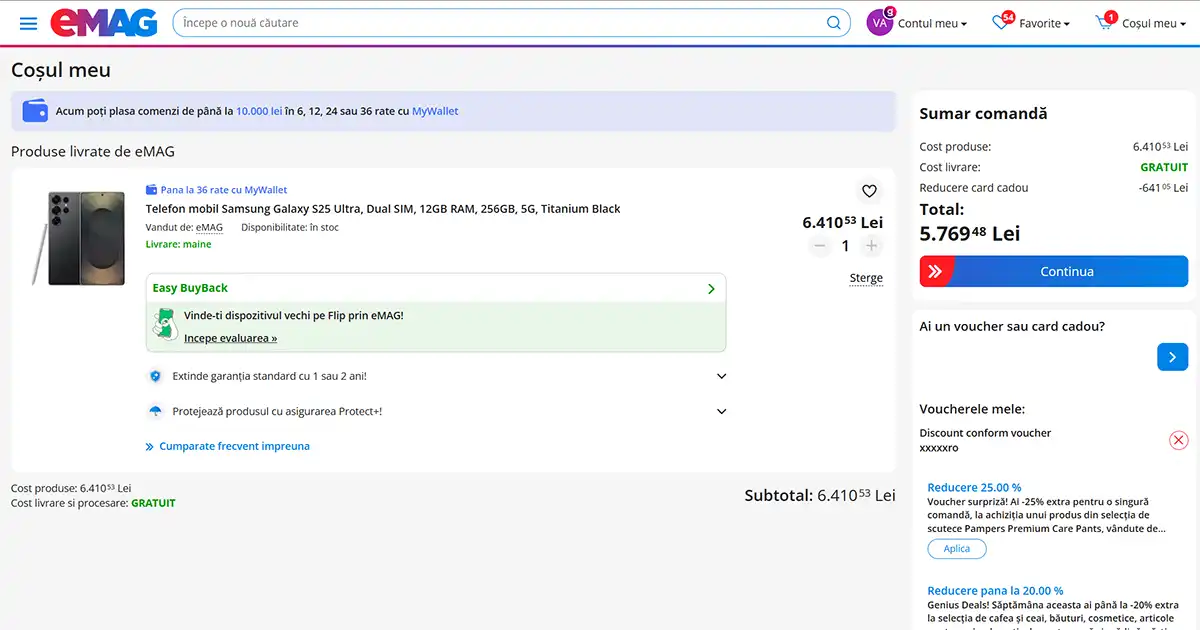Click the Favorite heart icon in header
The height and width of the screenshot is (630, 1200).
[x=1001, y=23]
